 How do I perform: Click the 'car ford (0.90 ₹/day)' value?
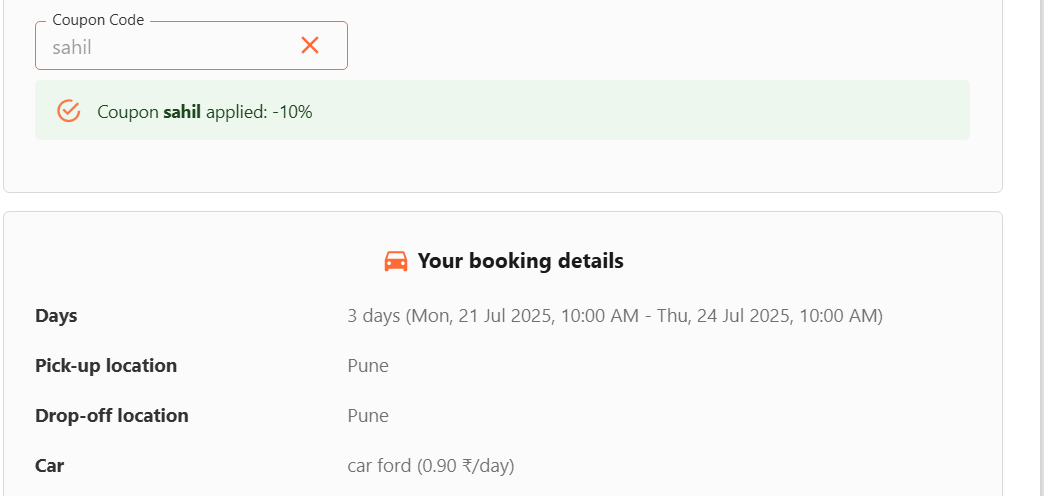(431, 466)
